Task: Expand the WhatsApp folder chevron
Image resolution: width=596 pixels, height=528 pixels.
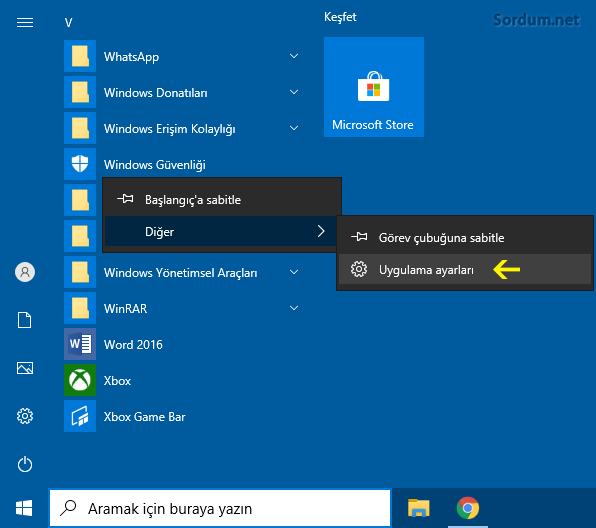Action: (294, 56)
